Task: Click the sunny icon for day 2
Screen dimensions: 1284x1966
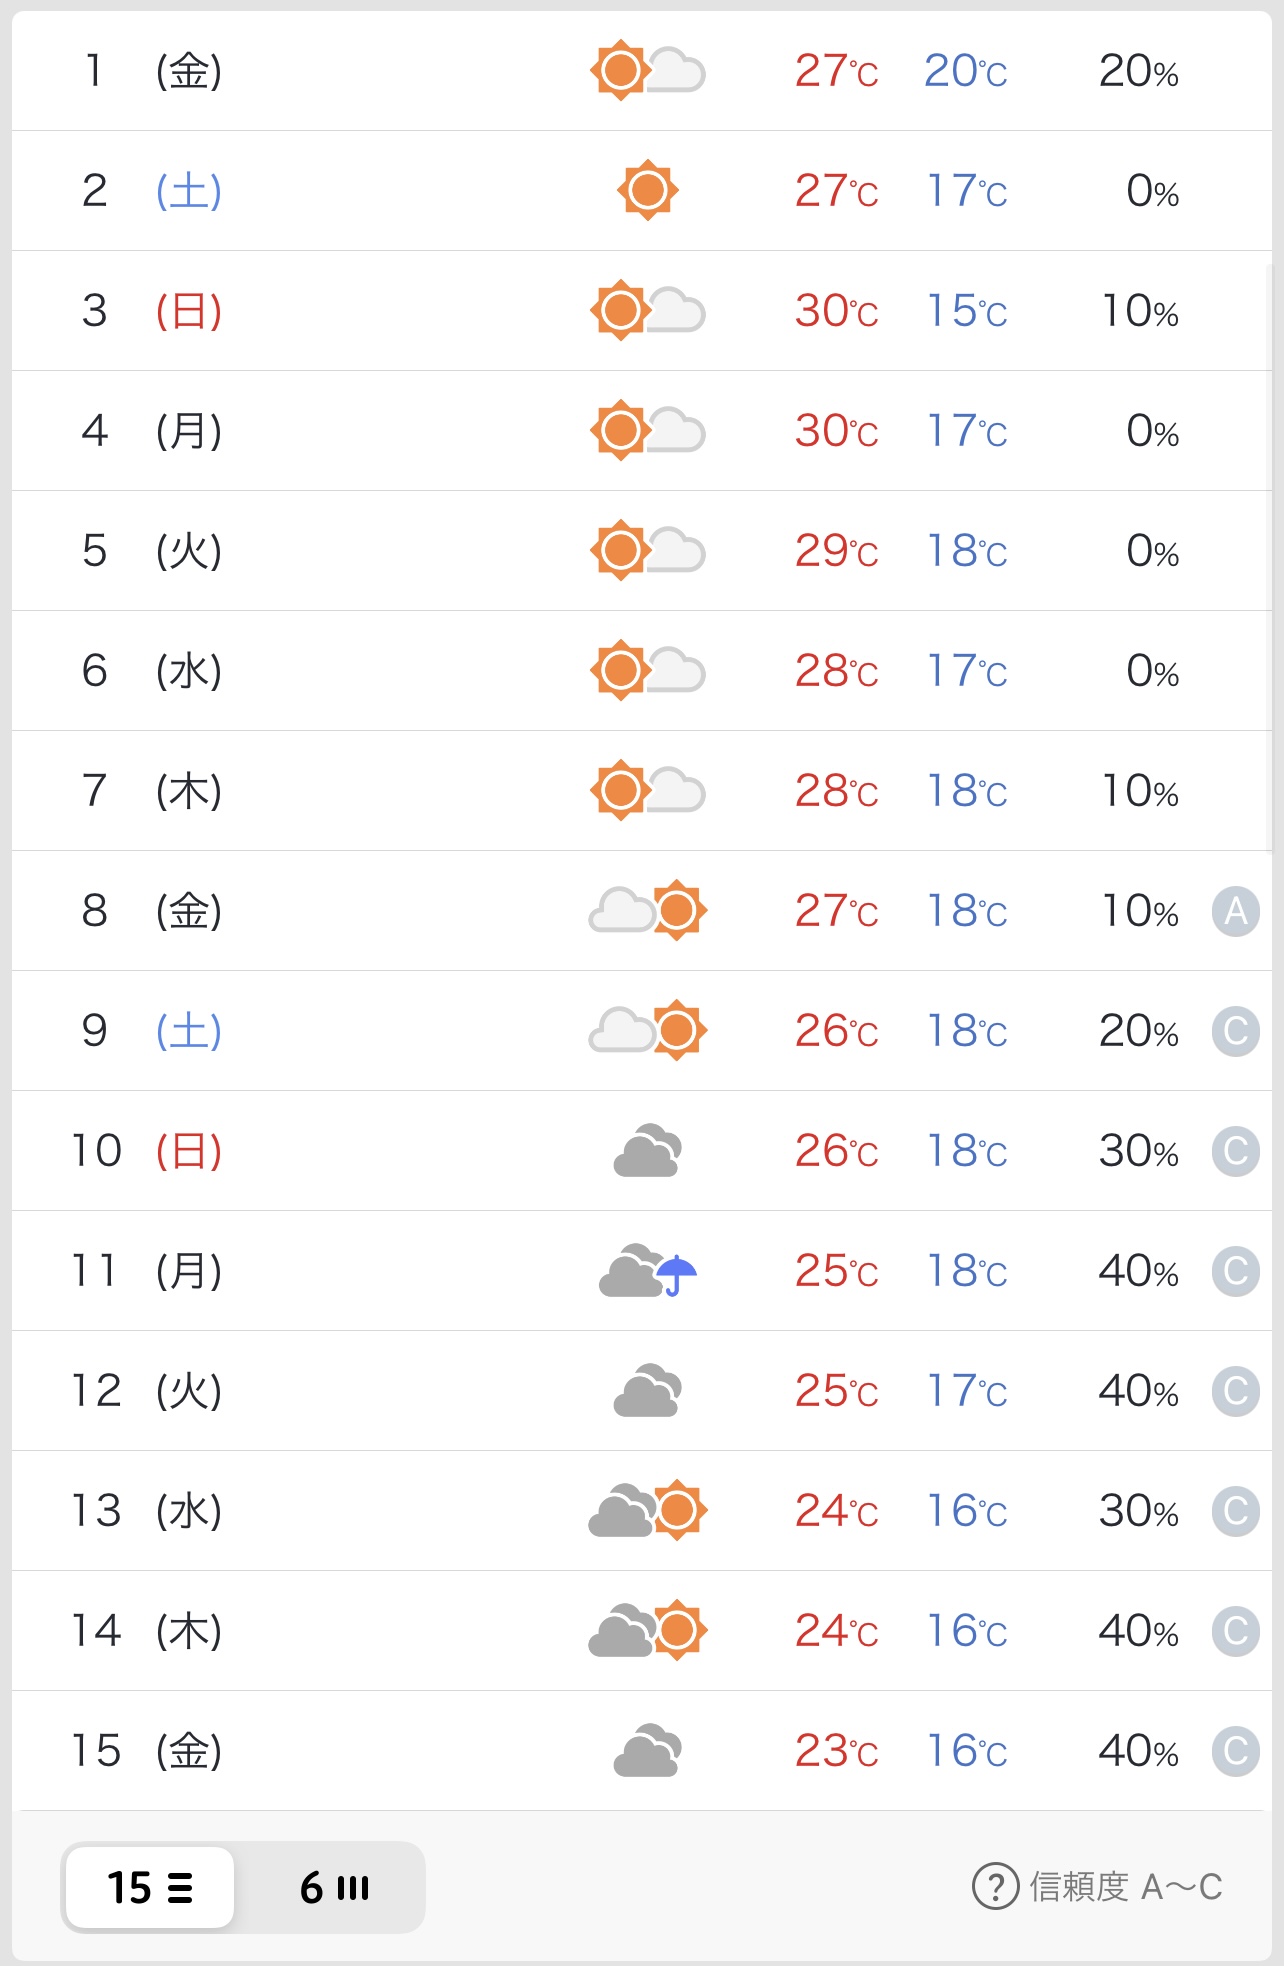Action: [x=647, y=190]
